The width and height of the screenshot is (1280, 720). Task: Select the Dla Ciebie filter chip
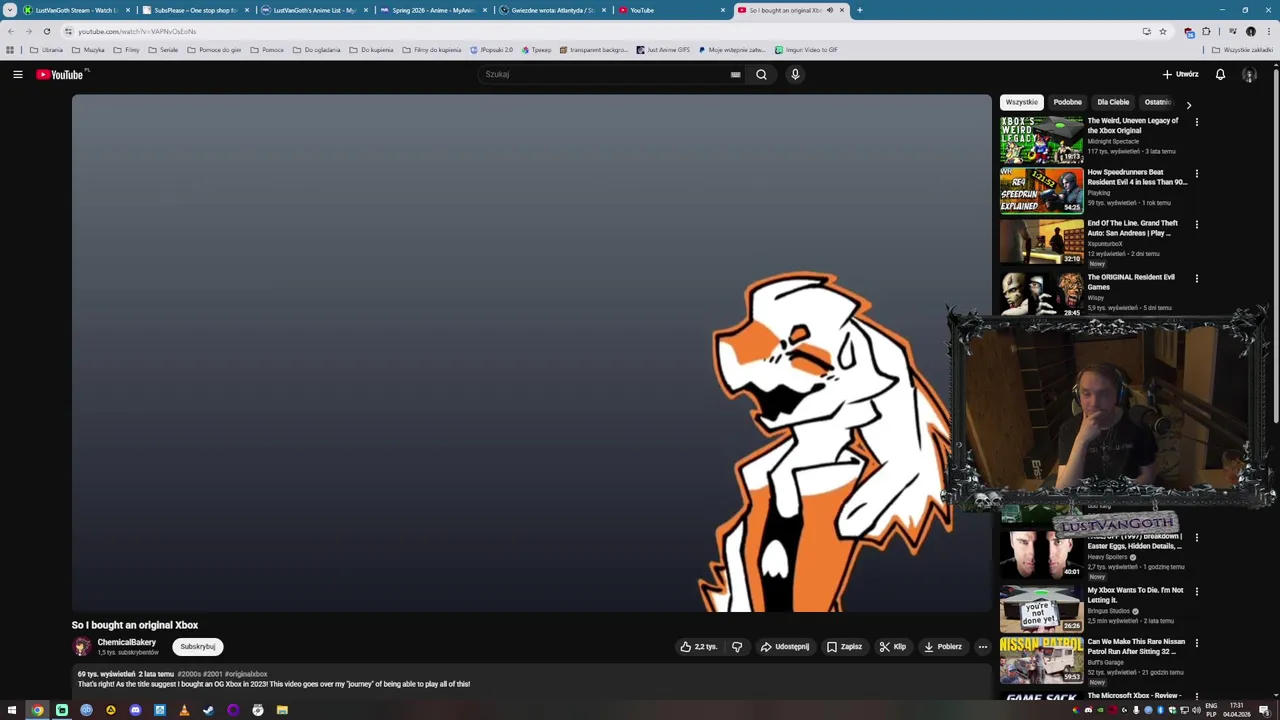(1113, 102)
